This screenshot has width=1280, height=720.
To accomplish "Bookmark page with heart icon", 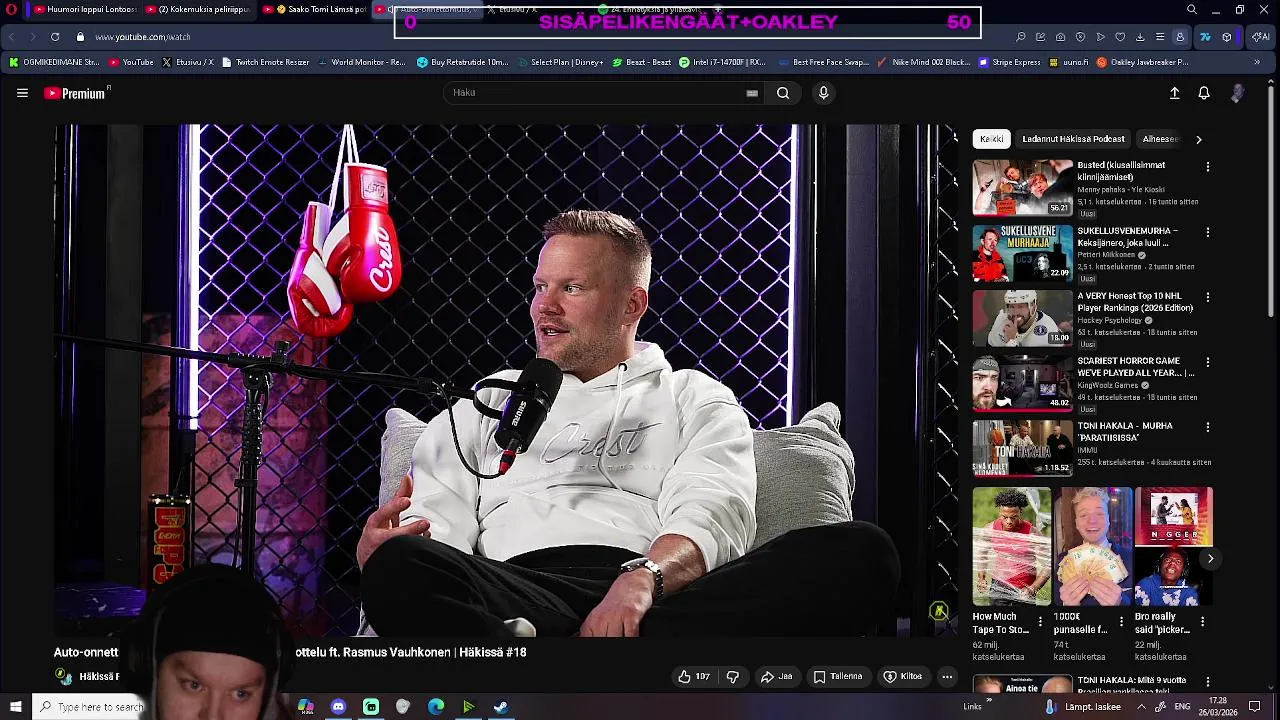I will pos(1120,37).
